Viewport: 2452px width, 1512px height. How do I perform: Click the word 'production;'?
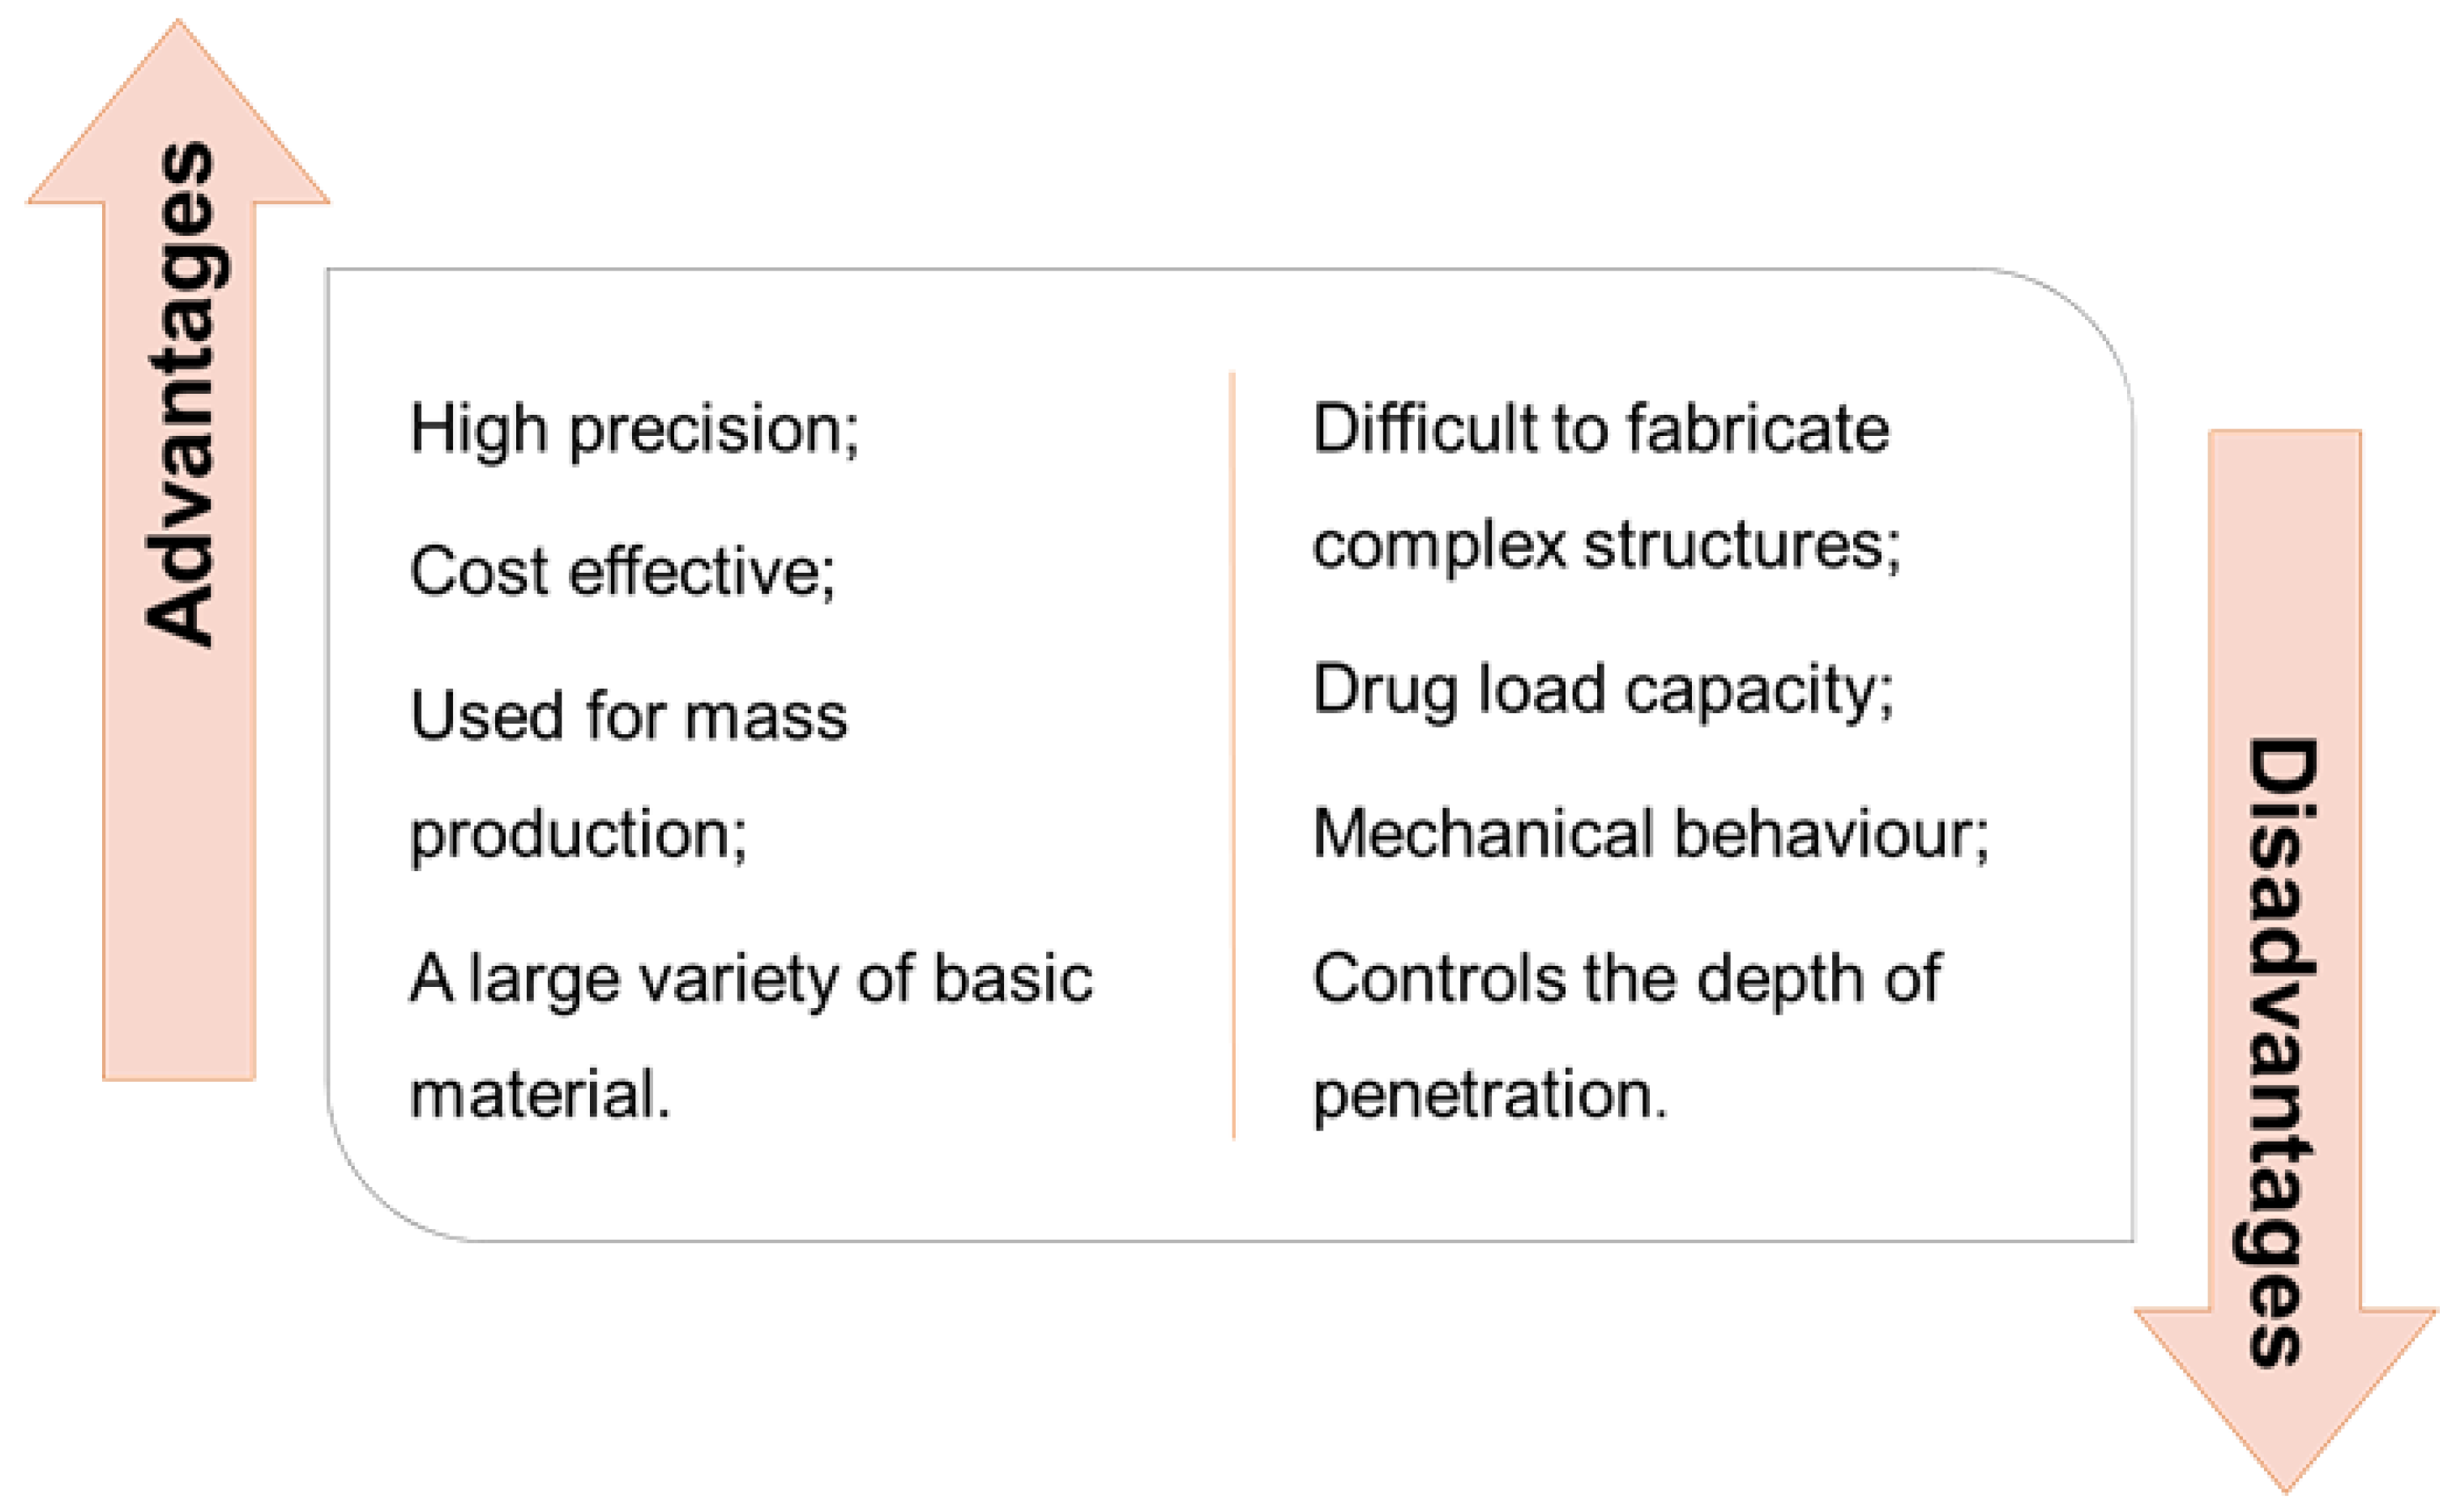(578, 834)
